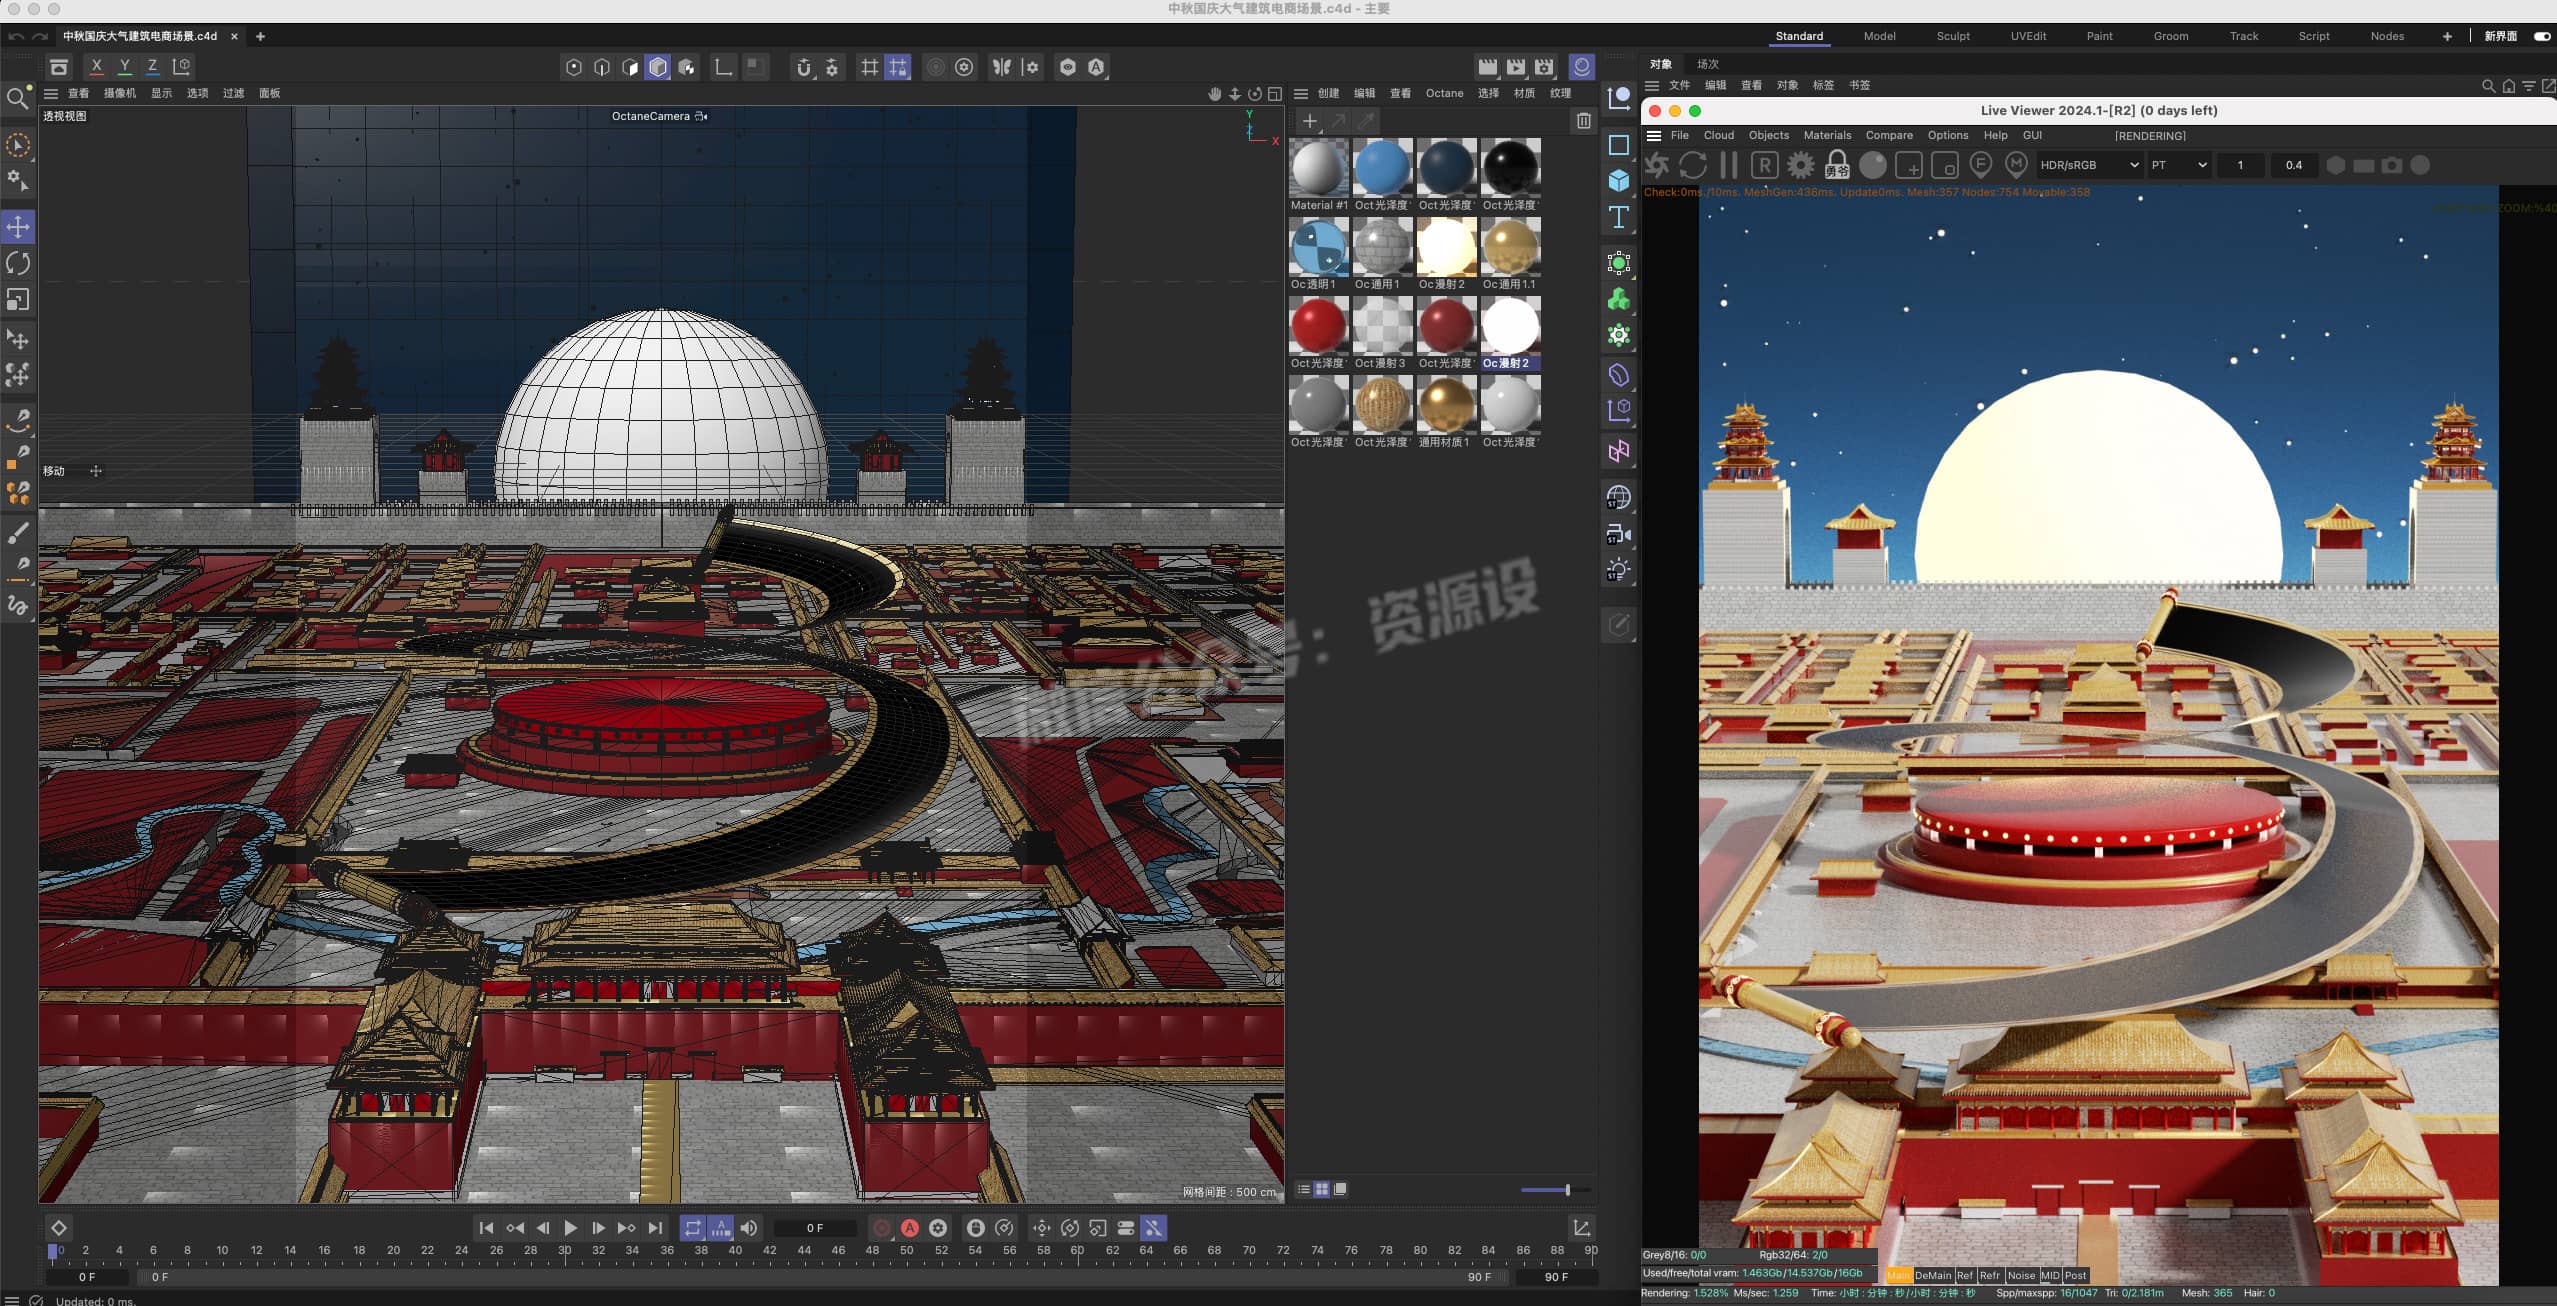Open the Octane menu in material manager
The image size is (2557, 1306).
[x=1444, y=93]
